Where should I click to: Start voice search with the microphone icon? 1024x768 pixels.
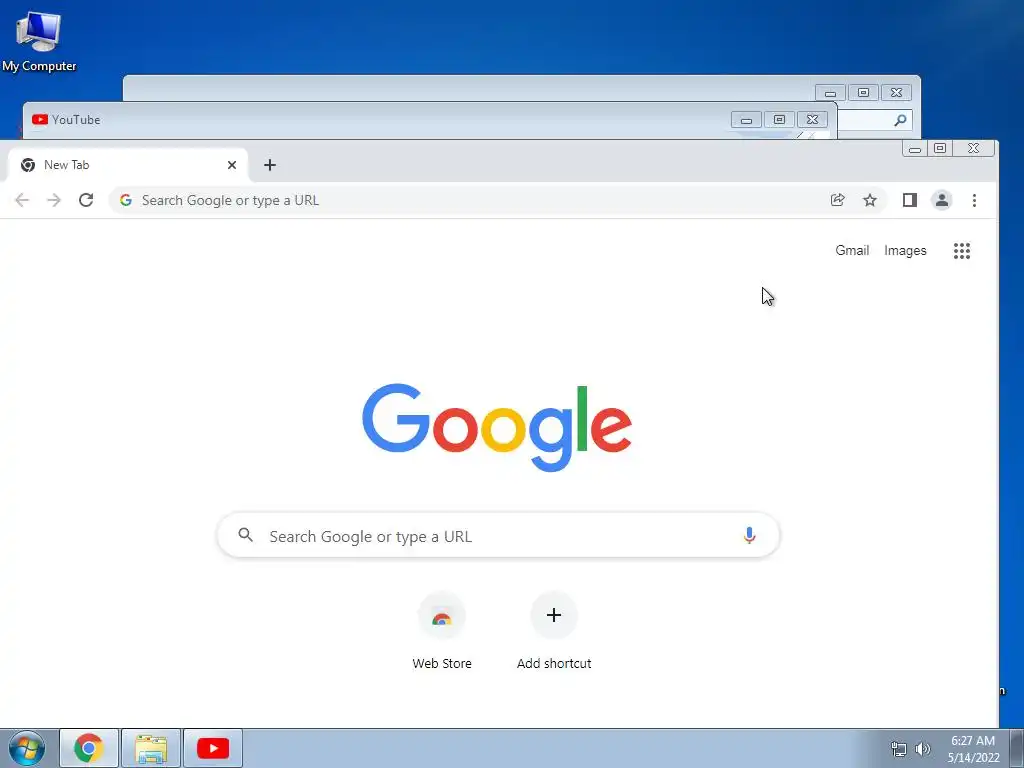(x=749, y=536)
